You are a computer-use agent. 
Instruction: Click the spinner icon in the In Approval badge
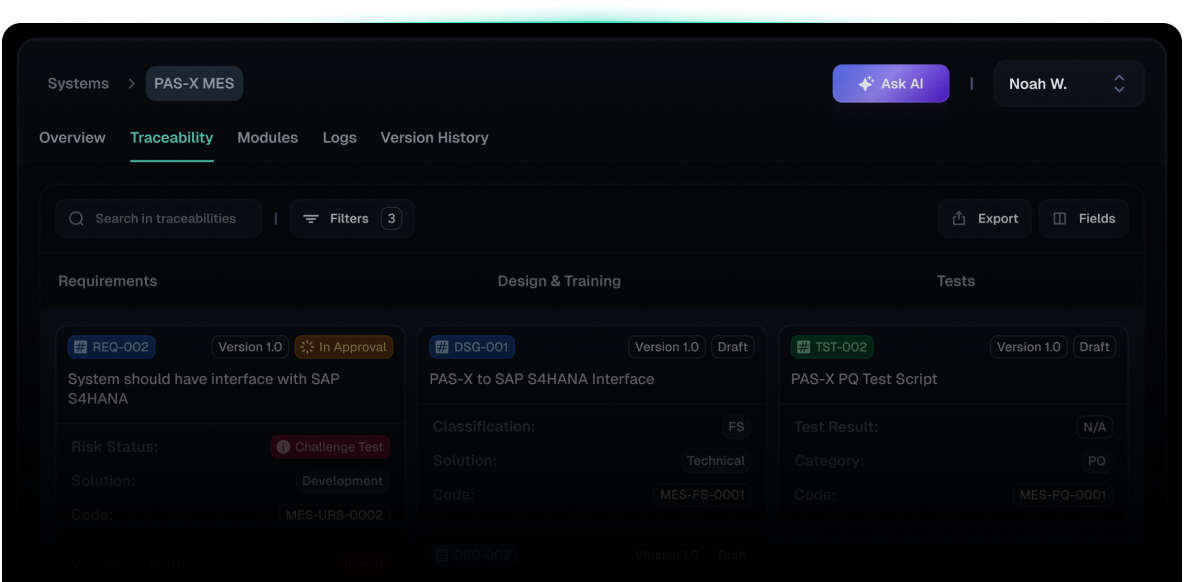pyautogui.click(x=311, y=347)
